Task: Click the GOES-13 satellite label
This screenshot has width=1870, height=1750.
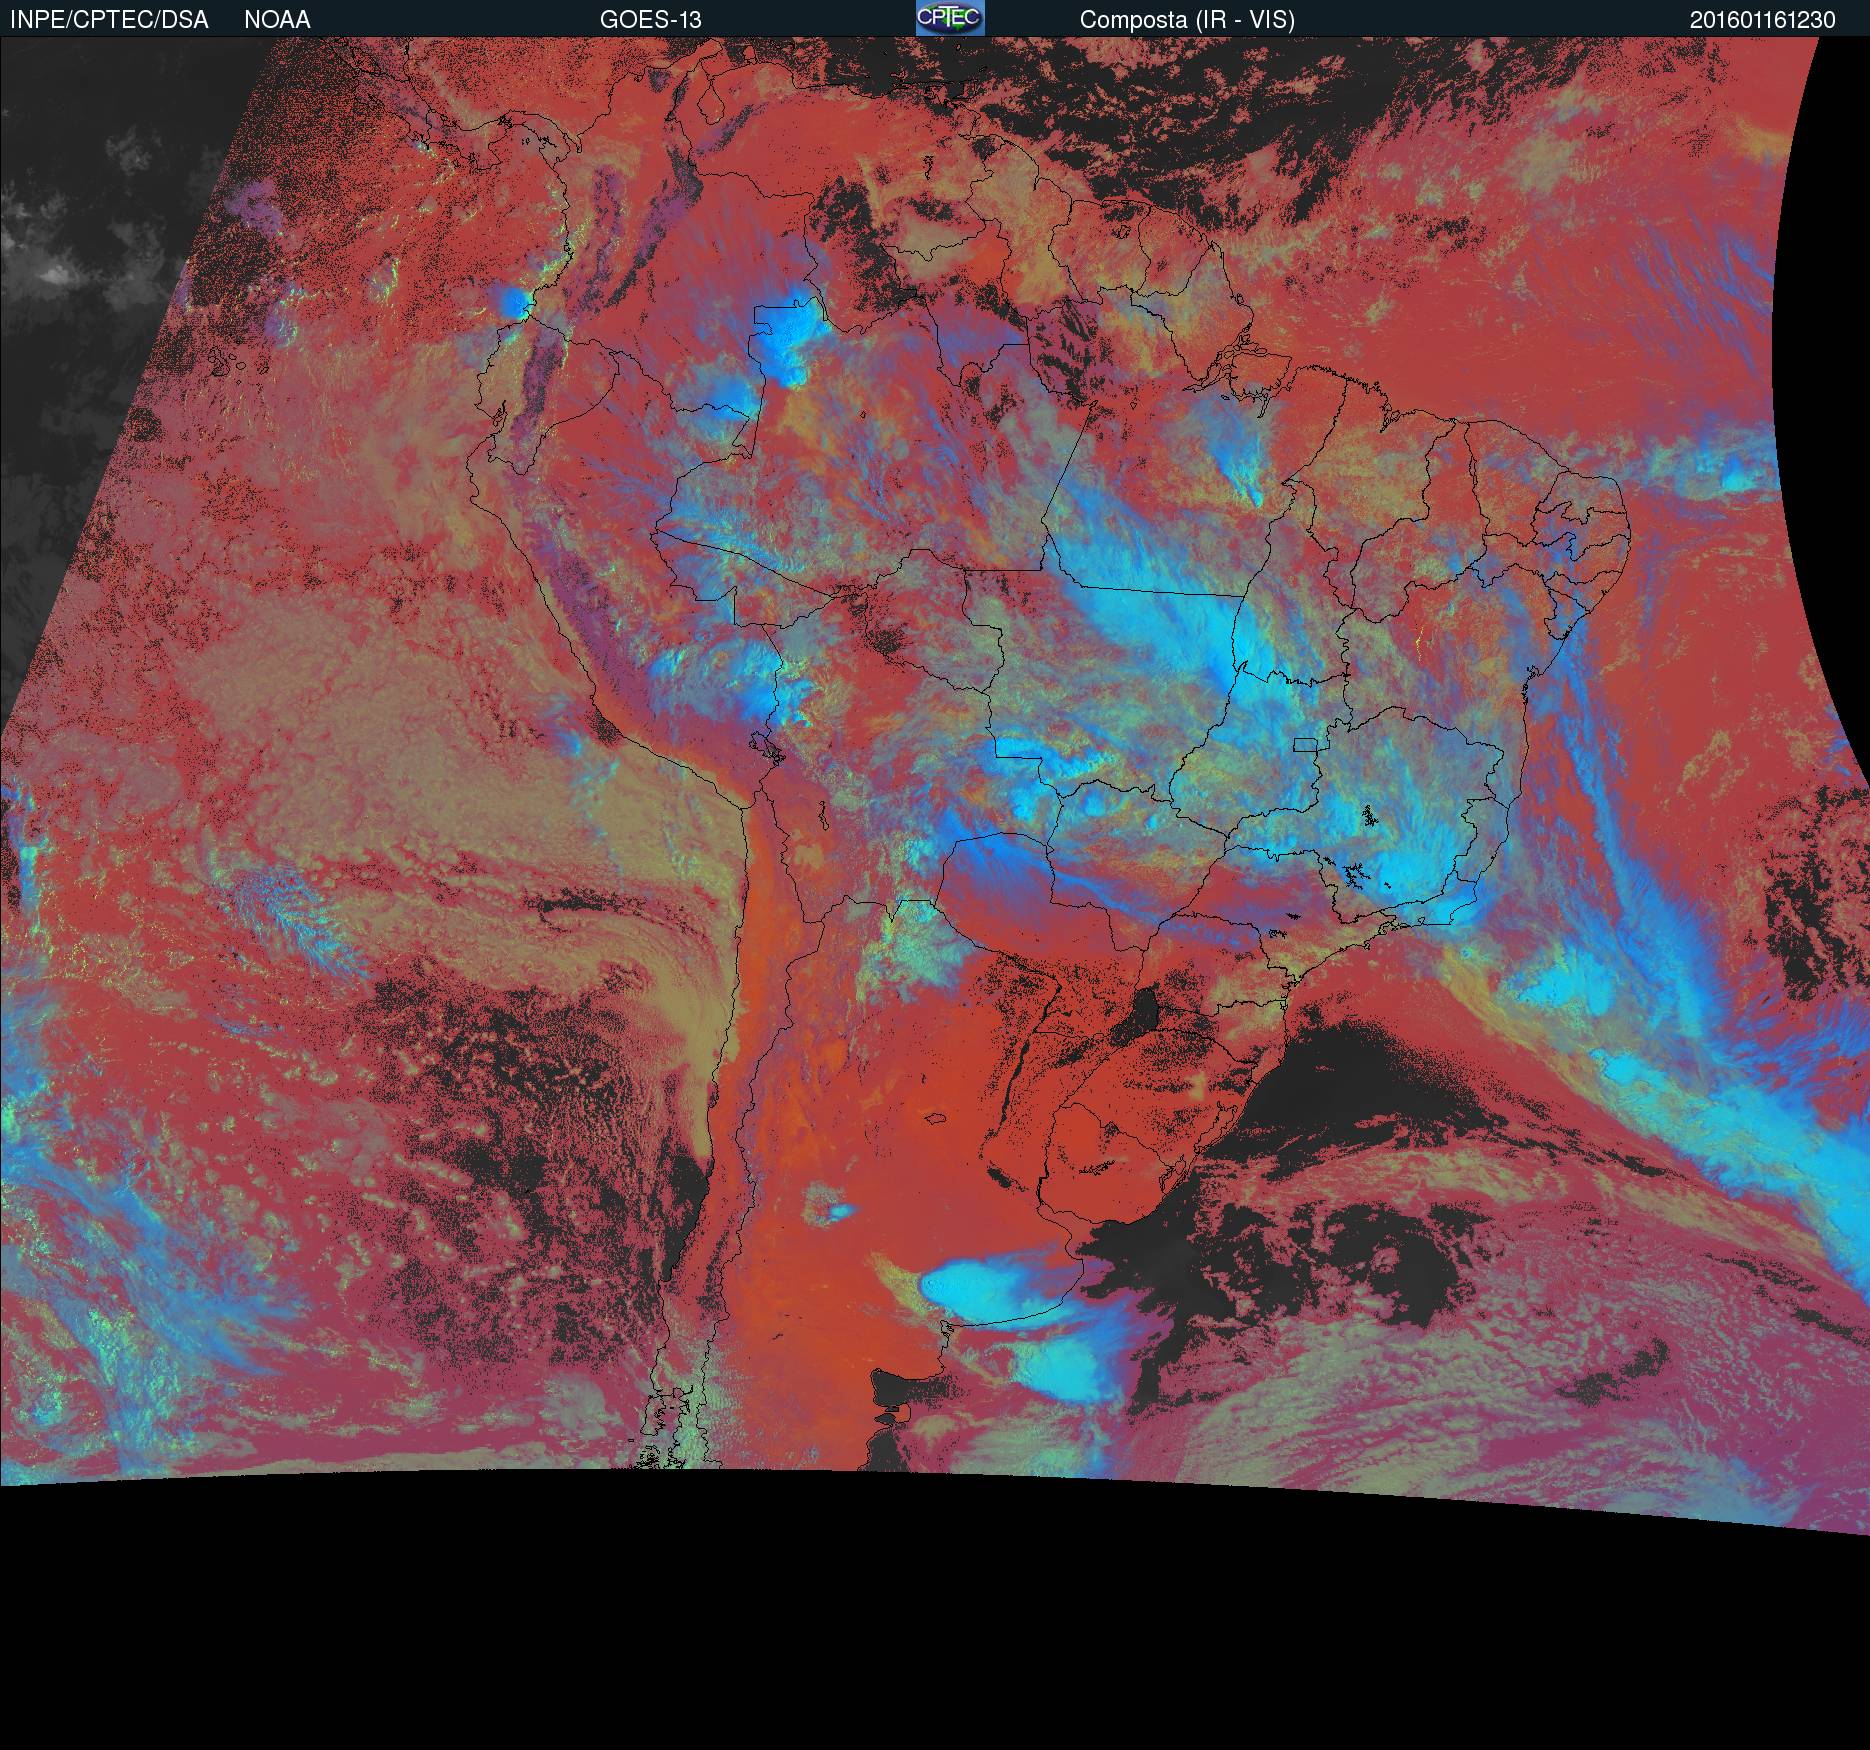Action: pyautogui.click(x=650, y=20)
